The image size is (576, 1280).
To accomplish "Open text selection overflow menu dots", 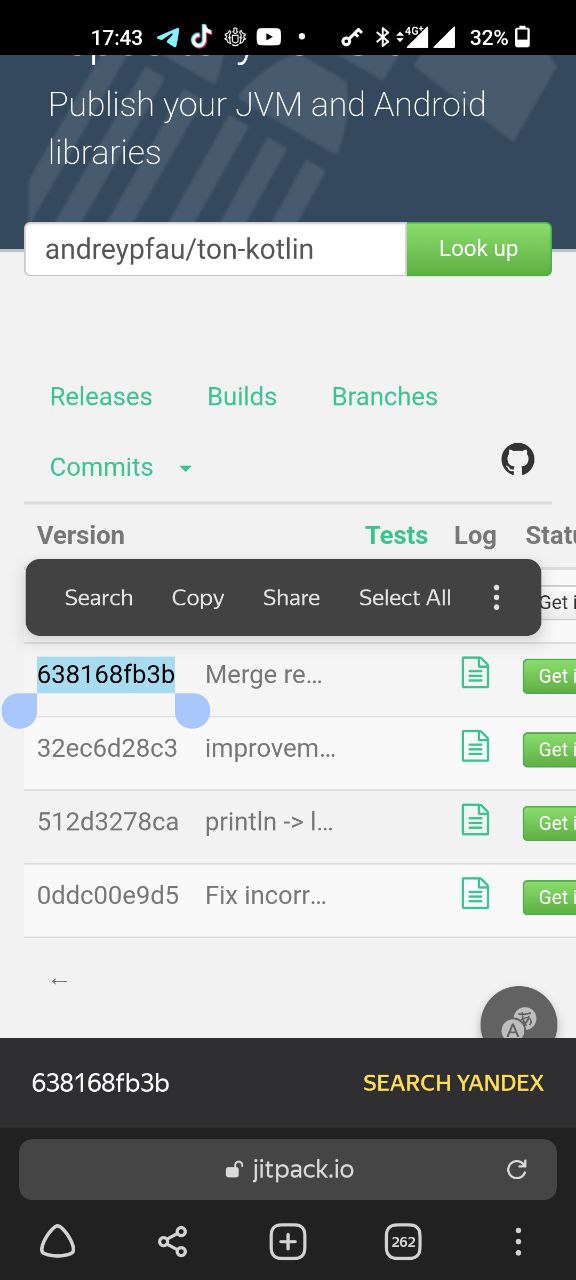I will pos(496,598).
